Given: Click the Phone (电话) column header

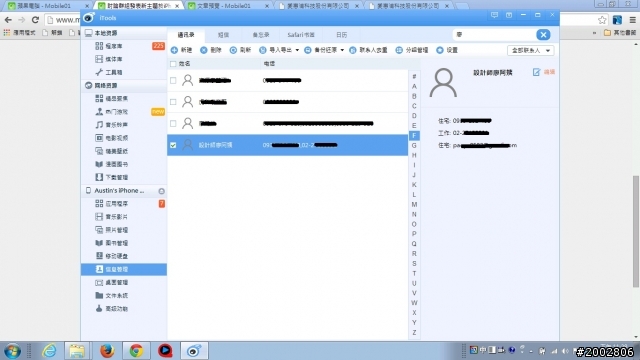Looking at the screenshot, I should click(269, 64).
